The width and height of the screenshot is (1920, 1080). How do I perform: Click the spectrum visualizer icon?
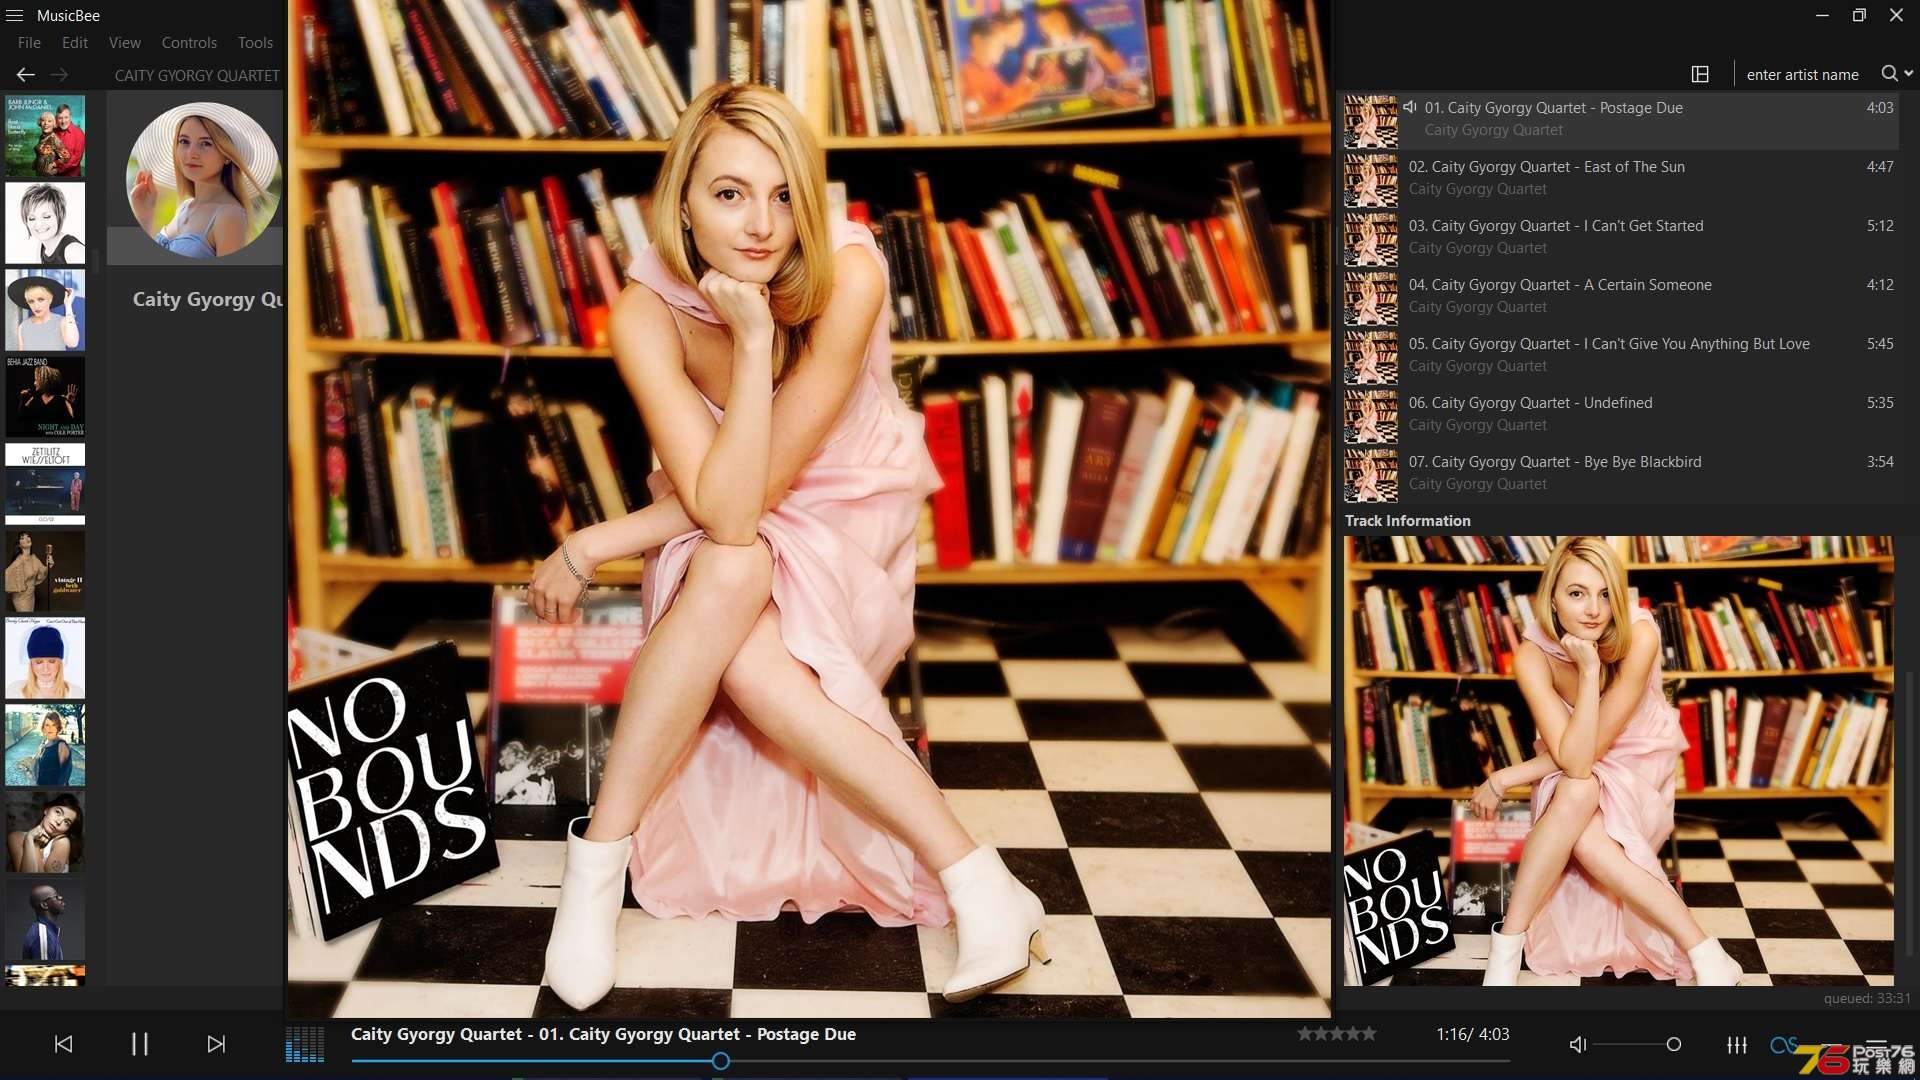point(305,1044)
